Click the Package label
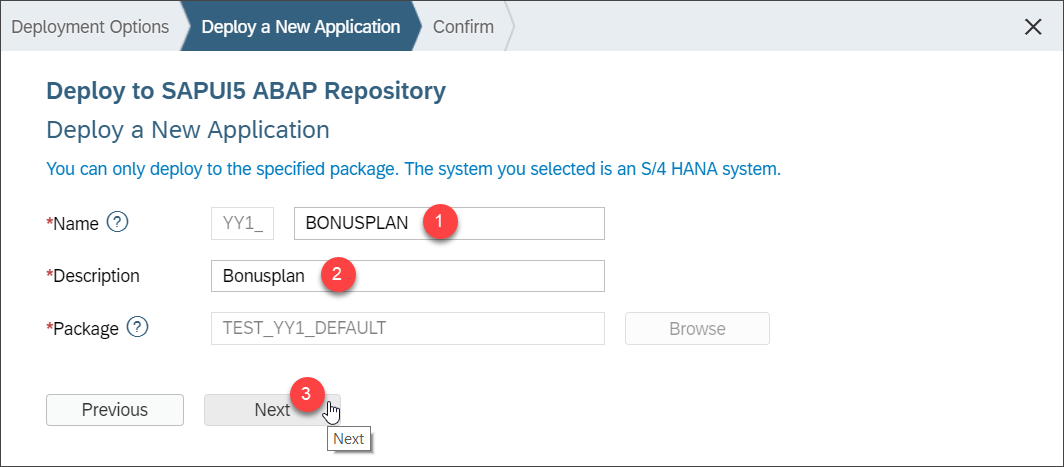Viewport: 1064px width, 467px height. click(x=83, y=329)
